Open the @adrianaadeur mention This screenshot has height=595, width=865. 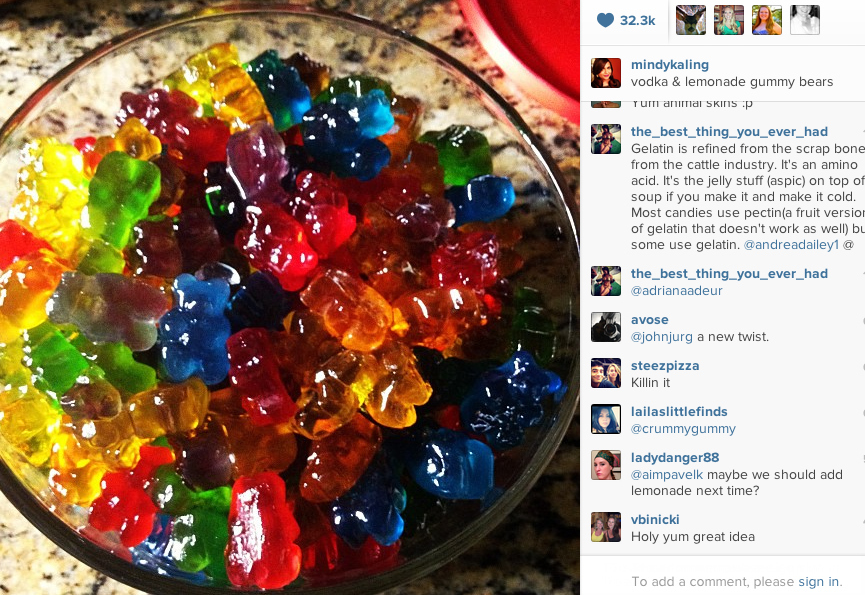[676, 291]
